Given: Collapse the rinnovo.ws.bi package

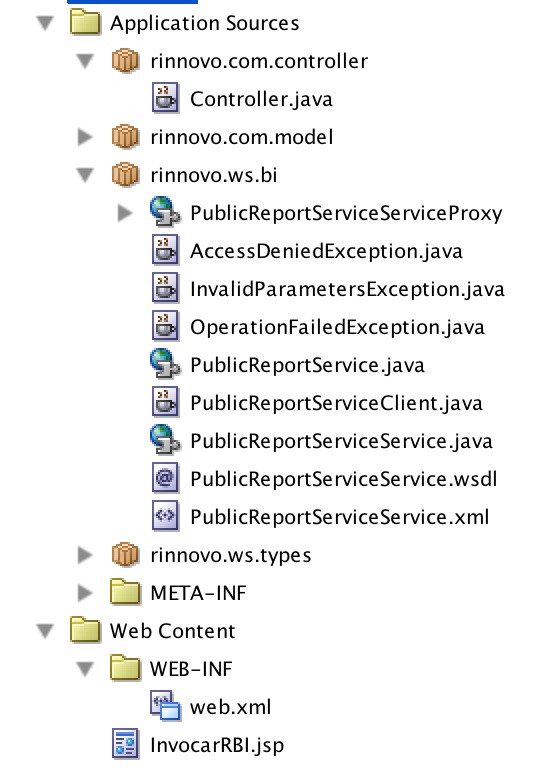Looking at the screenshot, I should [85, 175].
